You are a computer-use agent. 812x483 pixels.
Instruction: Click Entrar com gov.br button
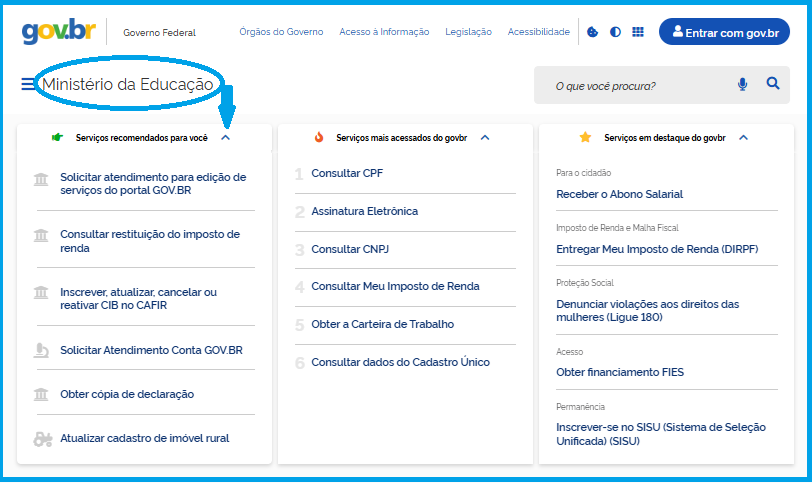point(724,32)
